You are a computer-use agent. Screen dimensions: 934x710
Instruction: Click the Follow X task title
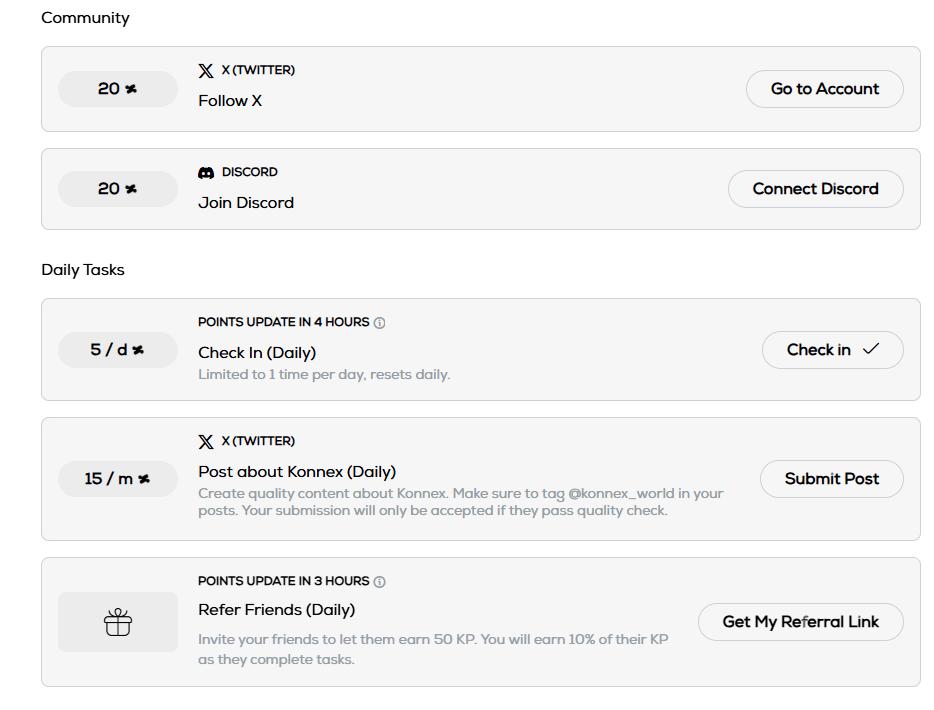tap(230, 100)
